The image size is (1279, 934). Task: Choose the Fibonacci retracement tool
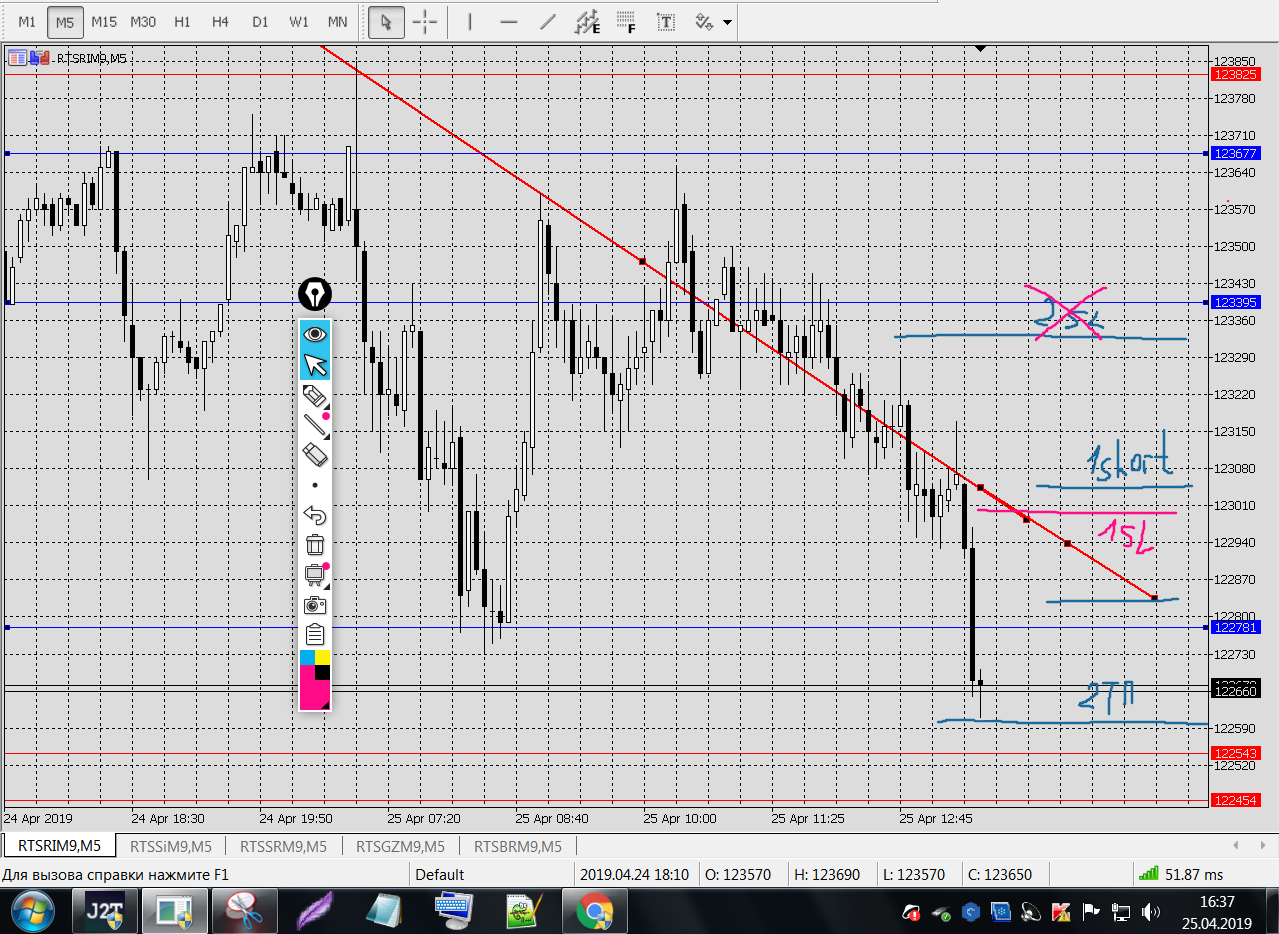click(627, 21)
